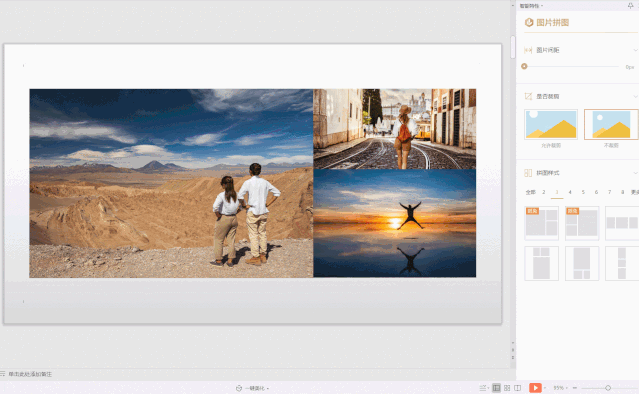
Task: Pin the side panel with pushpin icon
Action: (630, 5)
